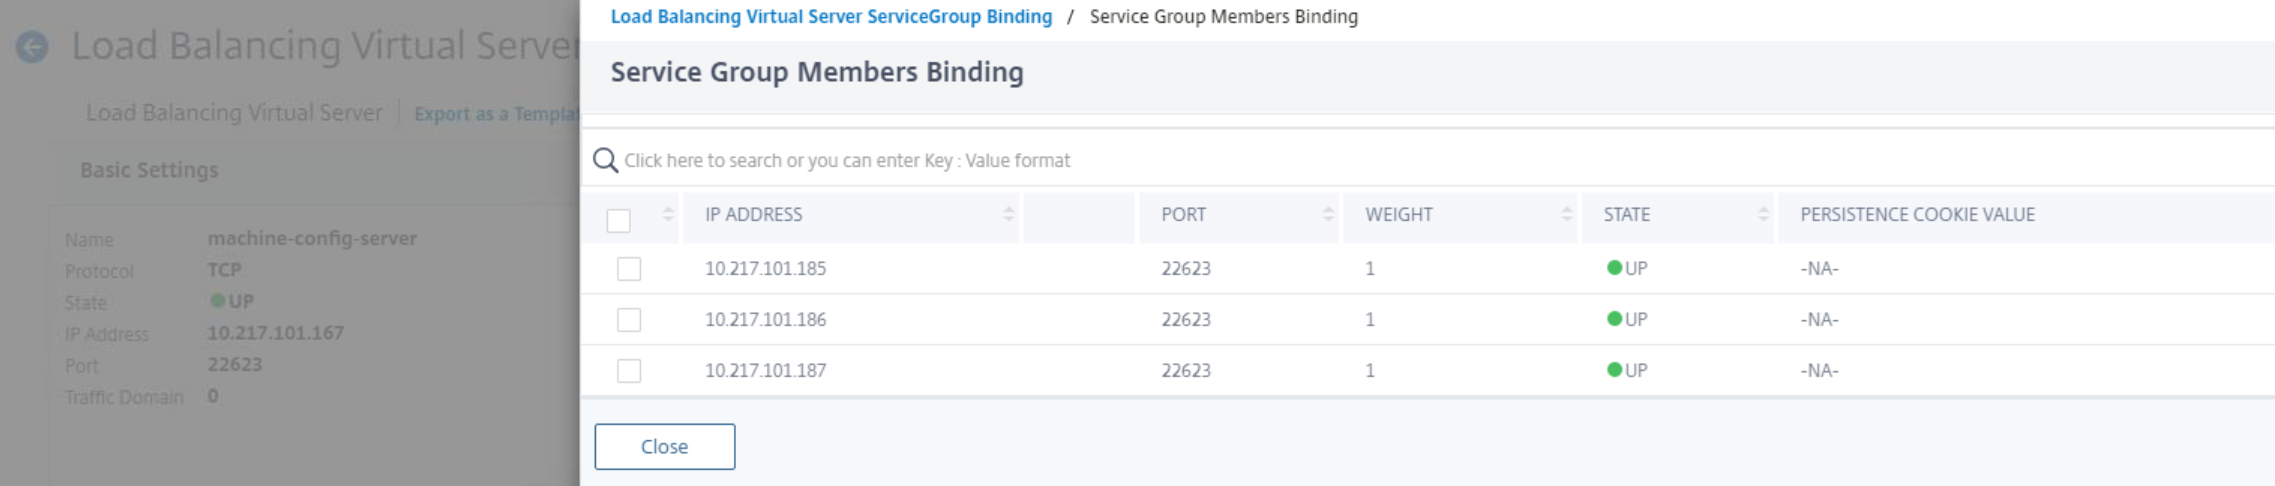The image size is (2275, 486).
Task: Click Export as a Template link
Action: click(496, 114)
